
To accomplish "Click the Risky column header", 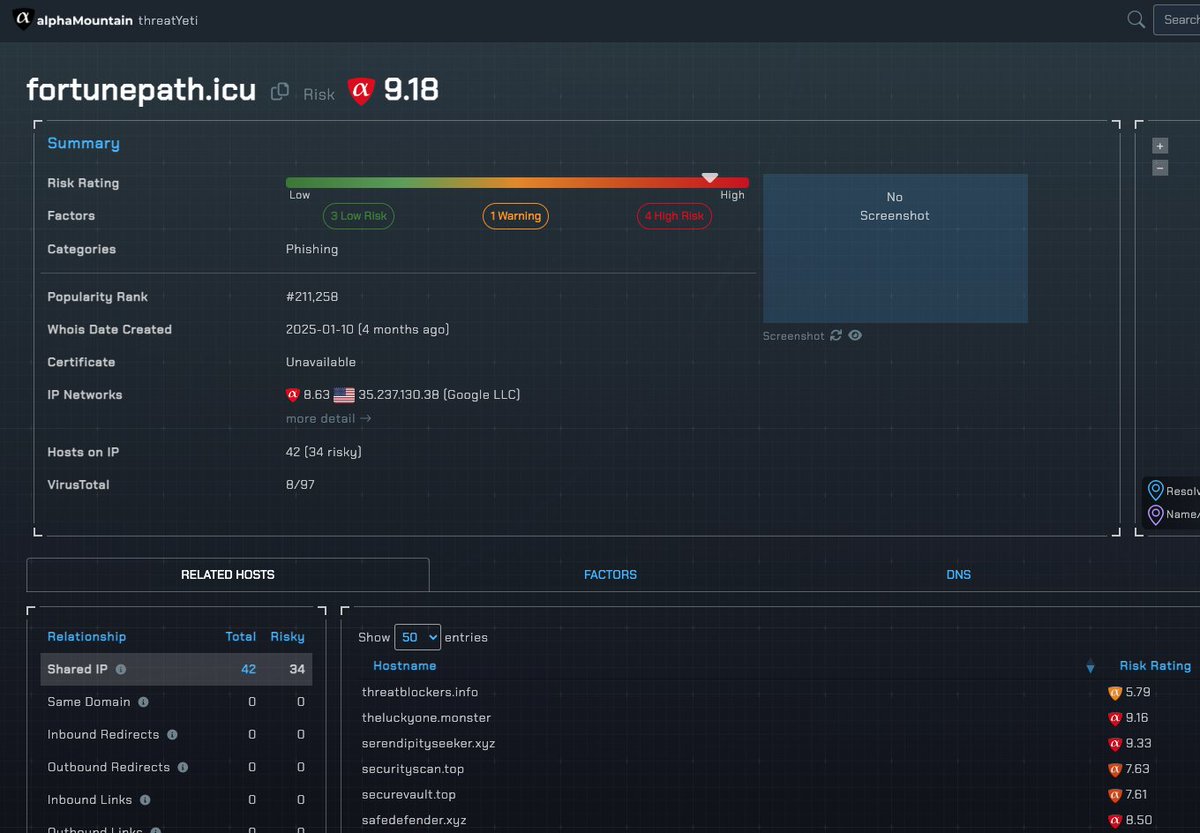I will (x=287, y=637).
